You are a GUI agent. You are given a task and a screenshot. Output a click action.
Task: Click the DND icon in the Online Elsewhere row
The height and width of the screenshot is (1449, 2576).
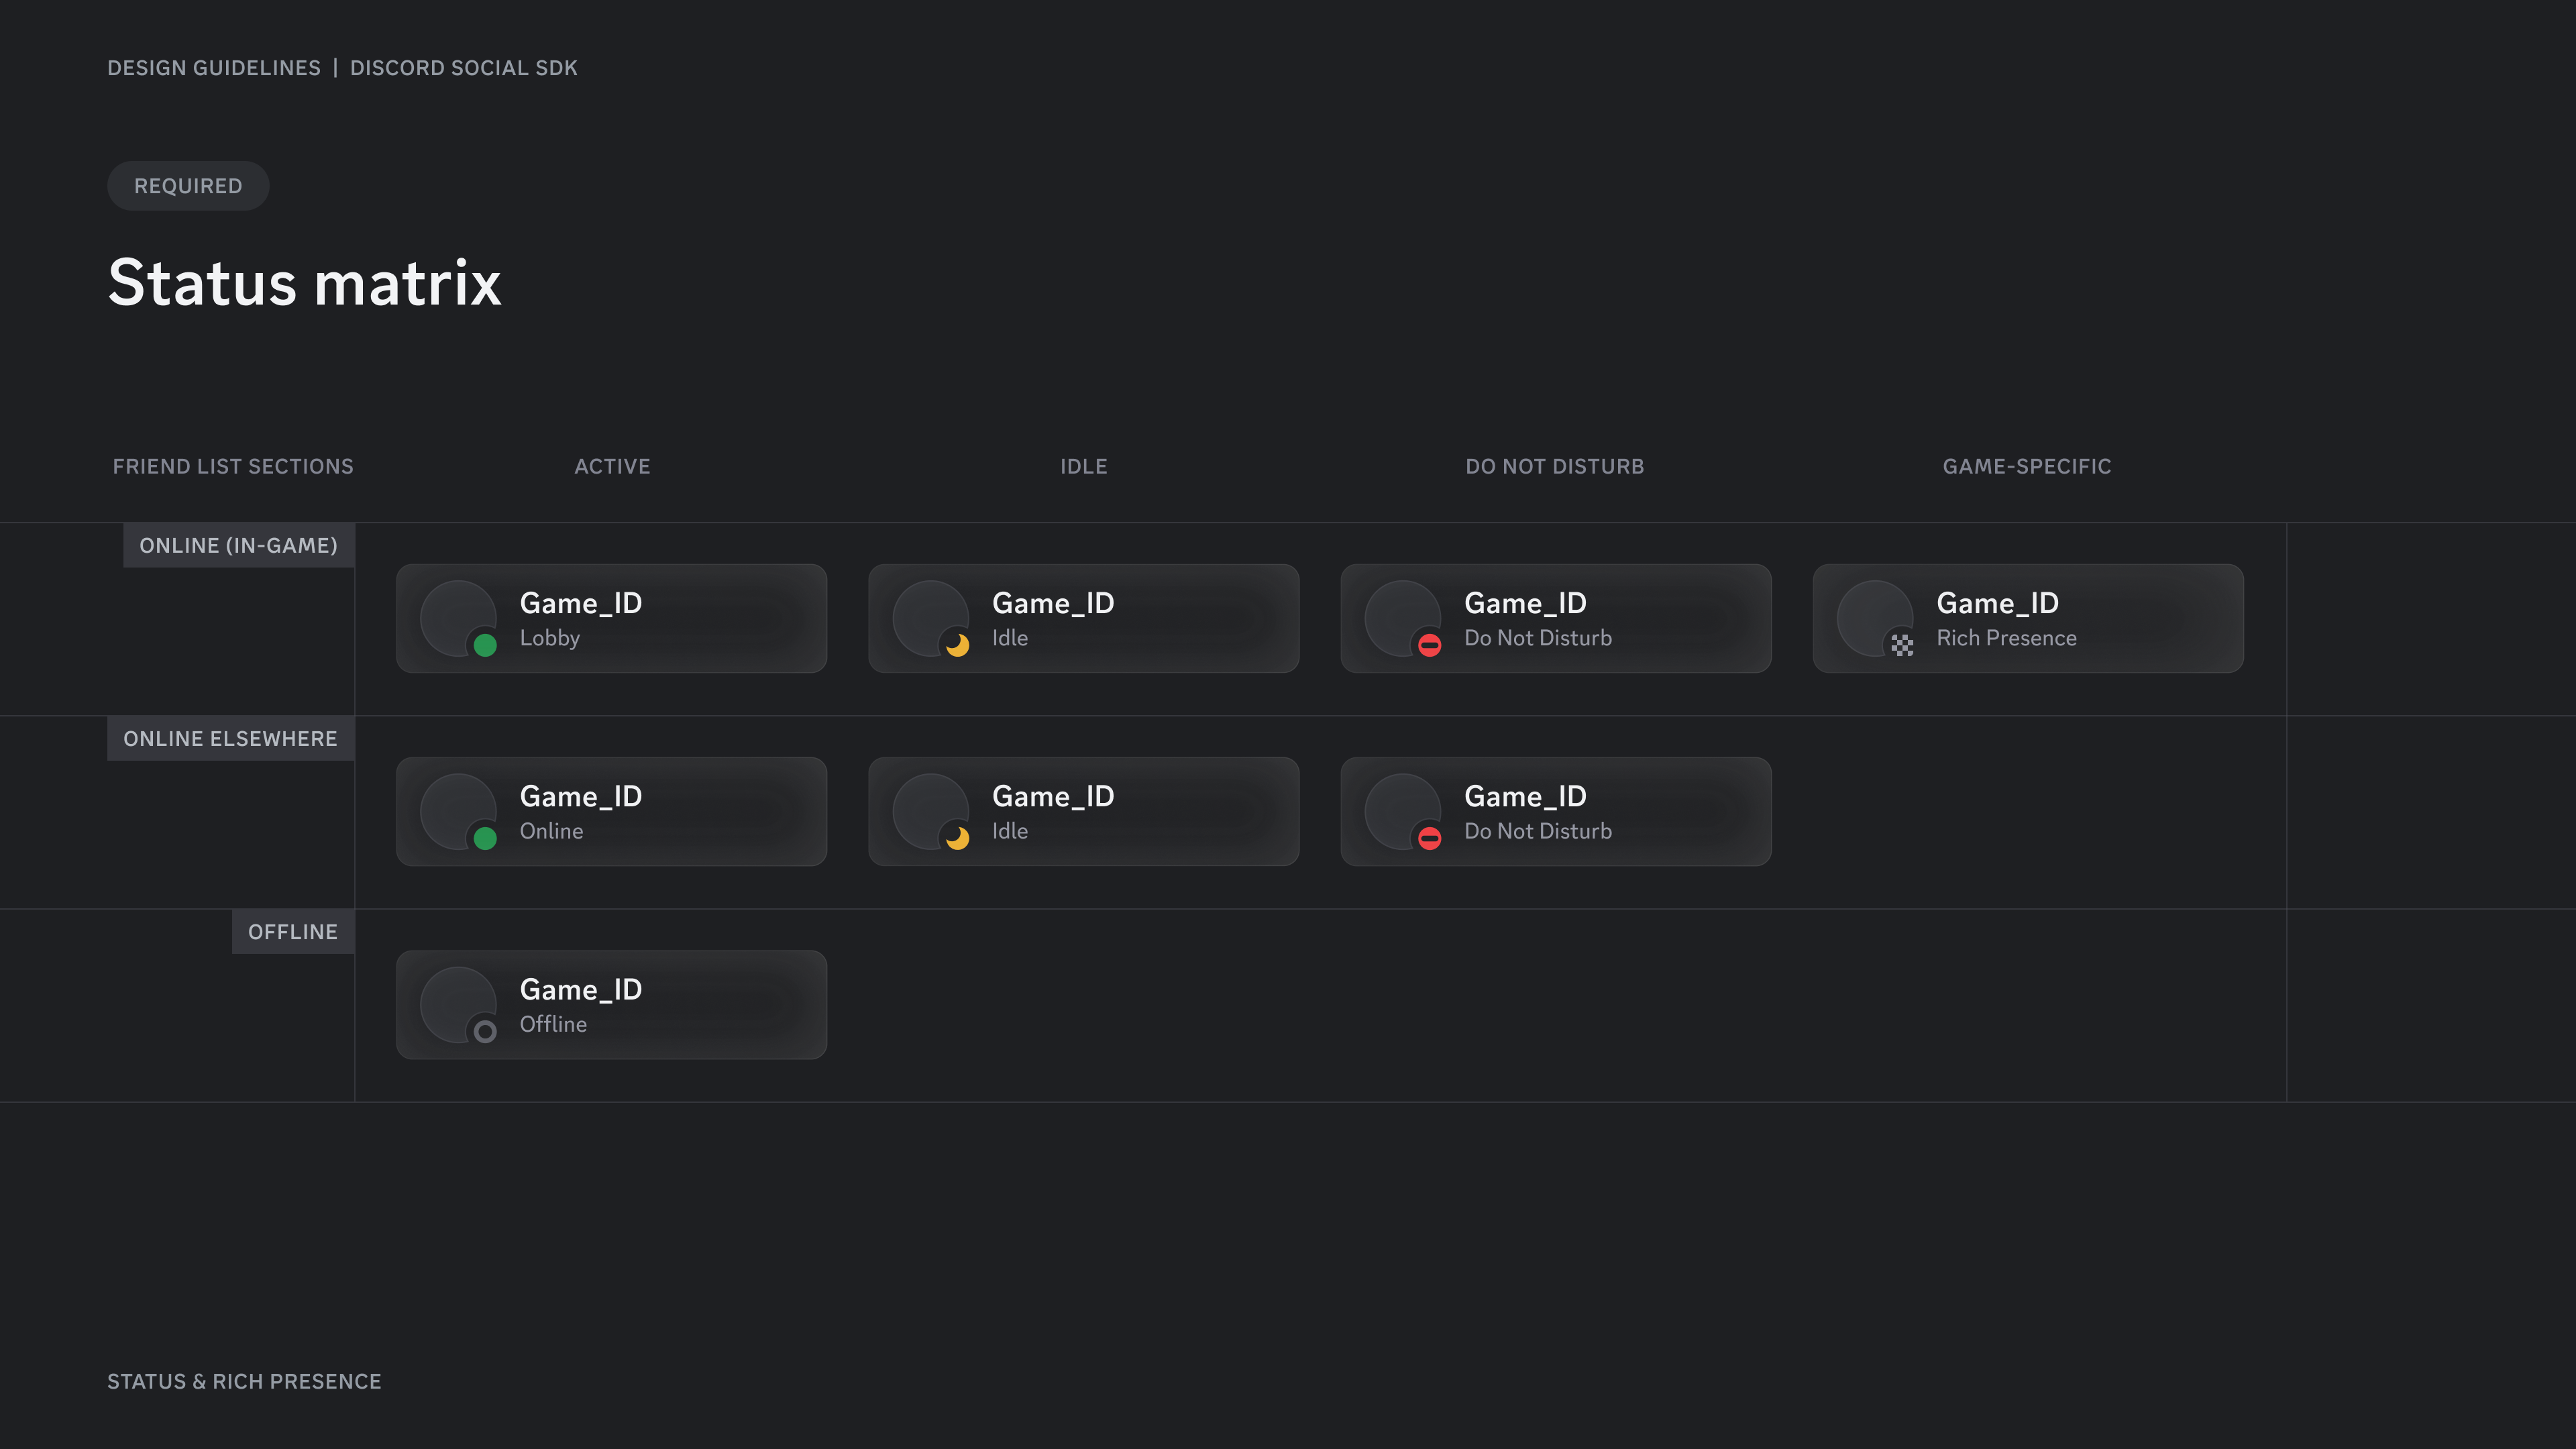1431,839
